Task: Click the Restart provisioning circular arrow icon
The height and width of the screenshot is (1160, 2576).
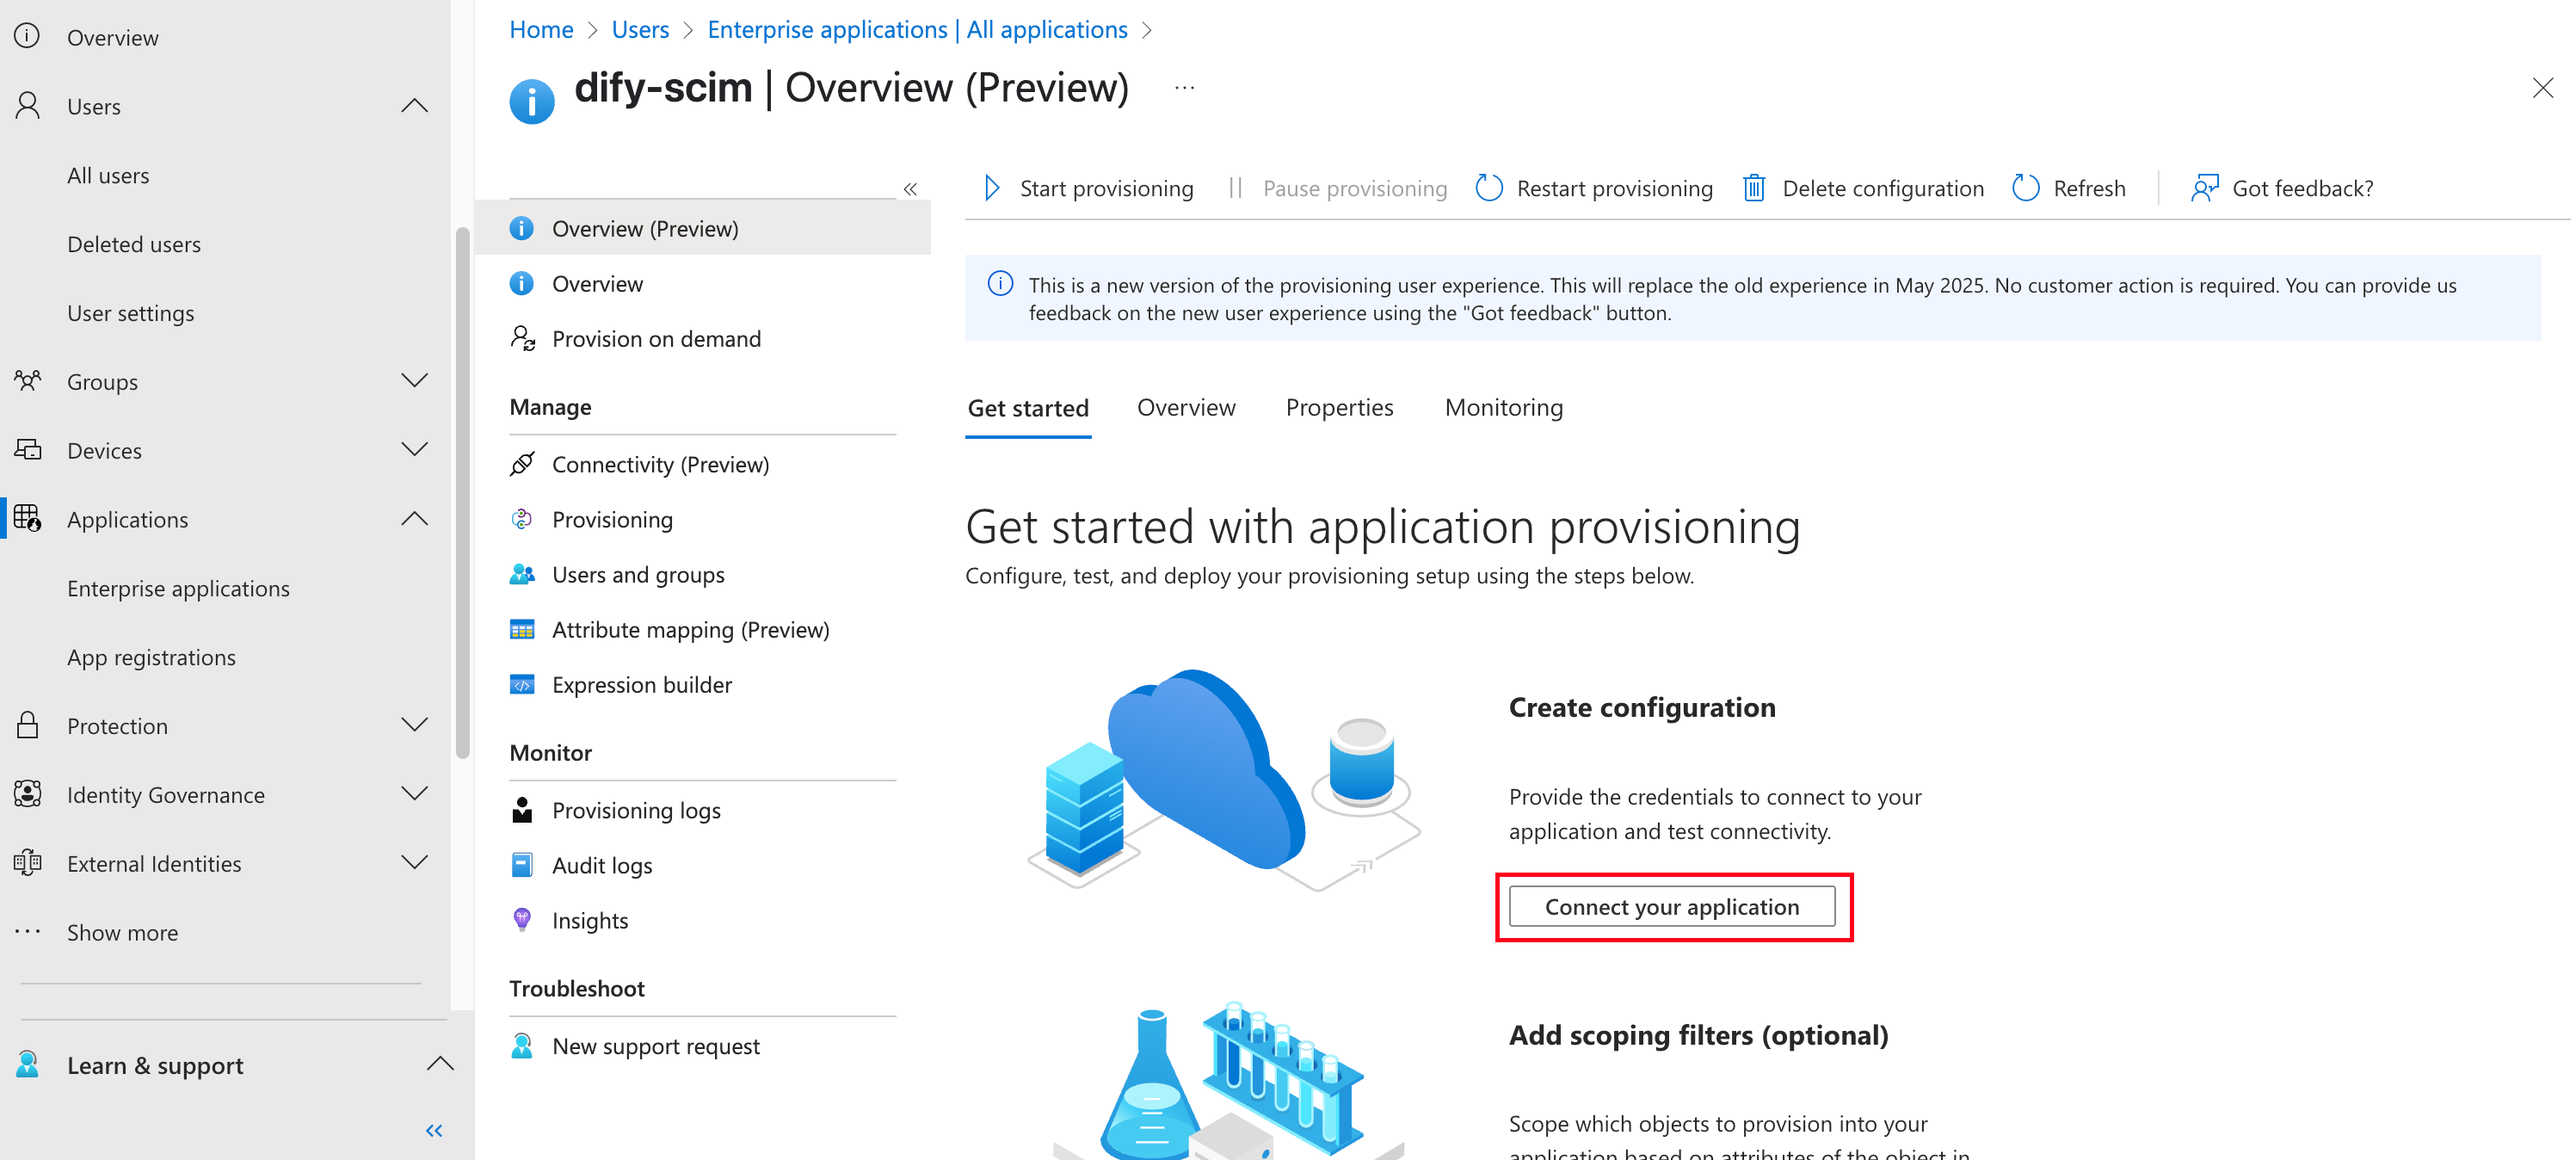Action: point(1489,188)
